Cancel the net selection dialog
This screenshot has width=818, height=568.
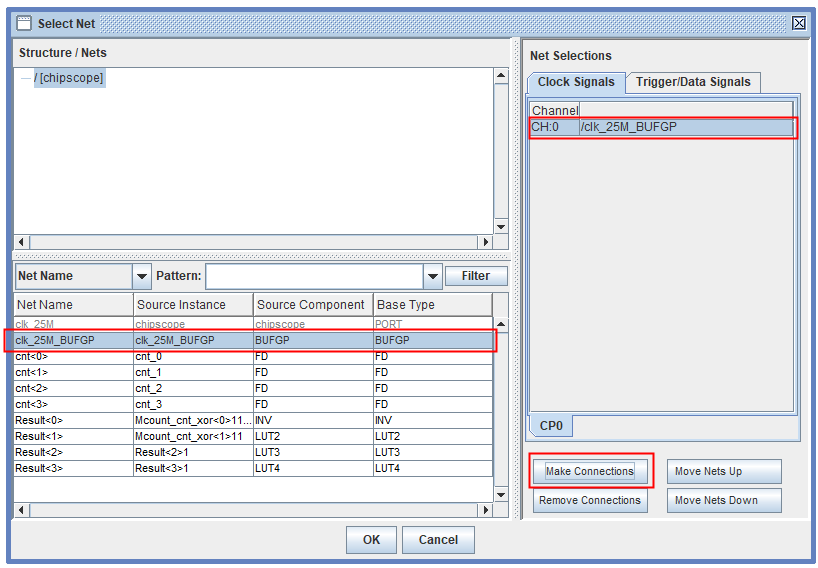click(438, 540)
